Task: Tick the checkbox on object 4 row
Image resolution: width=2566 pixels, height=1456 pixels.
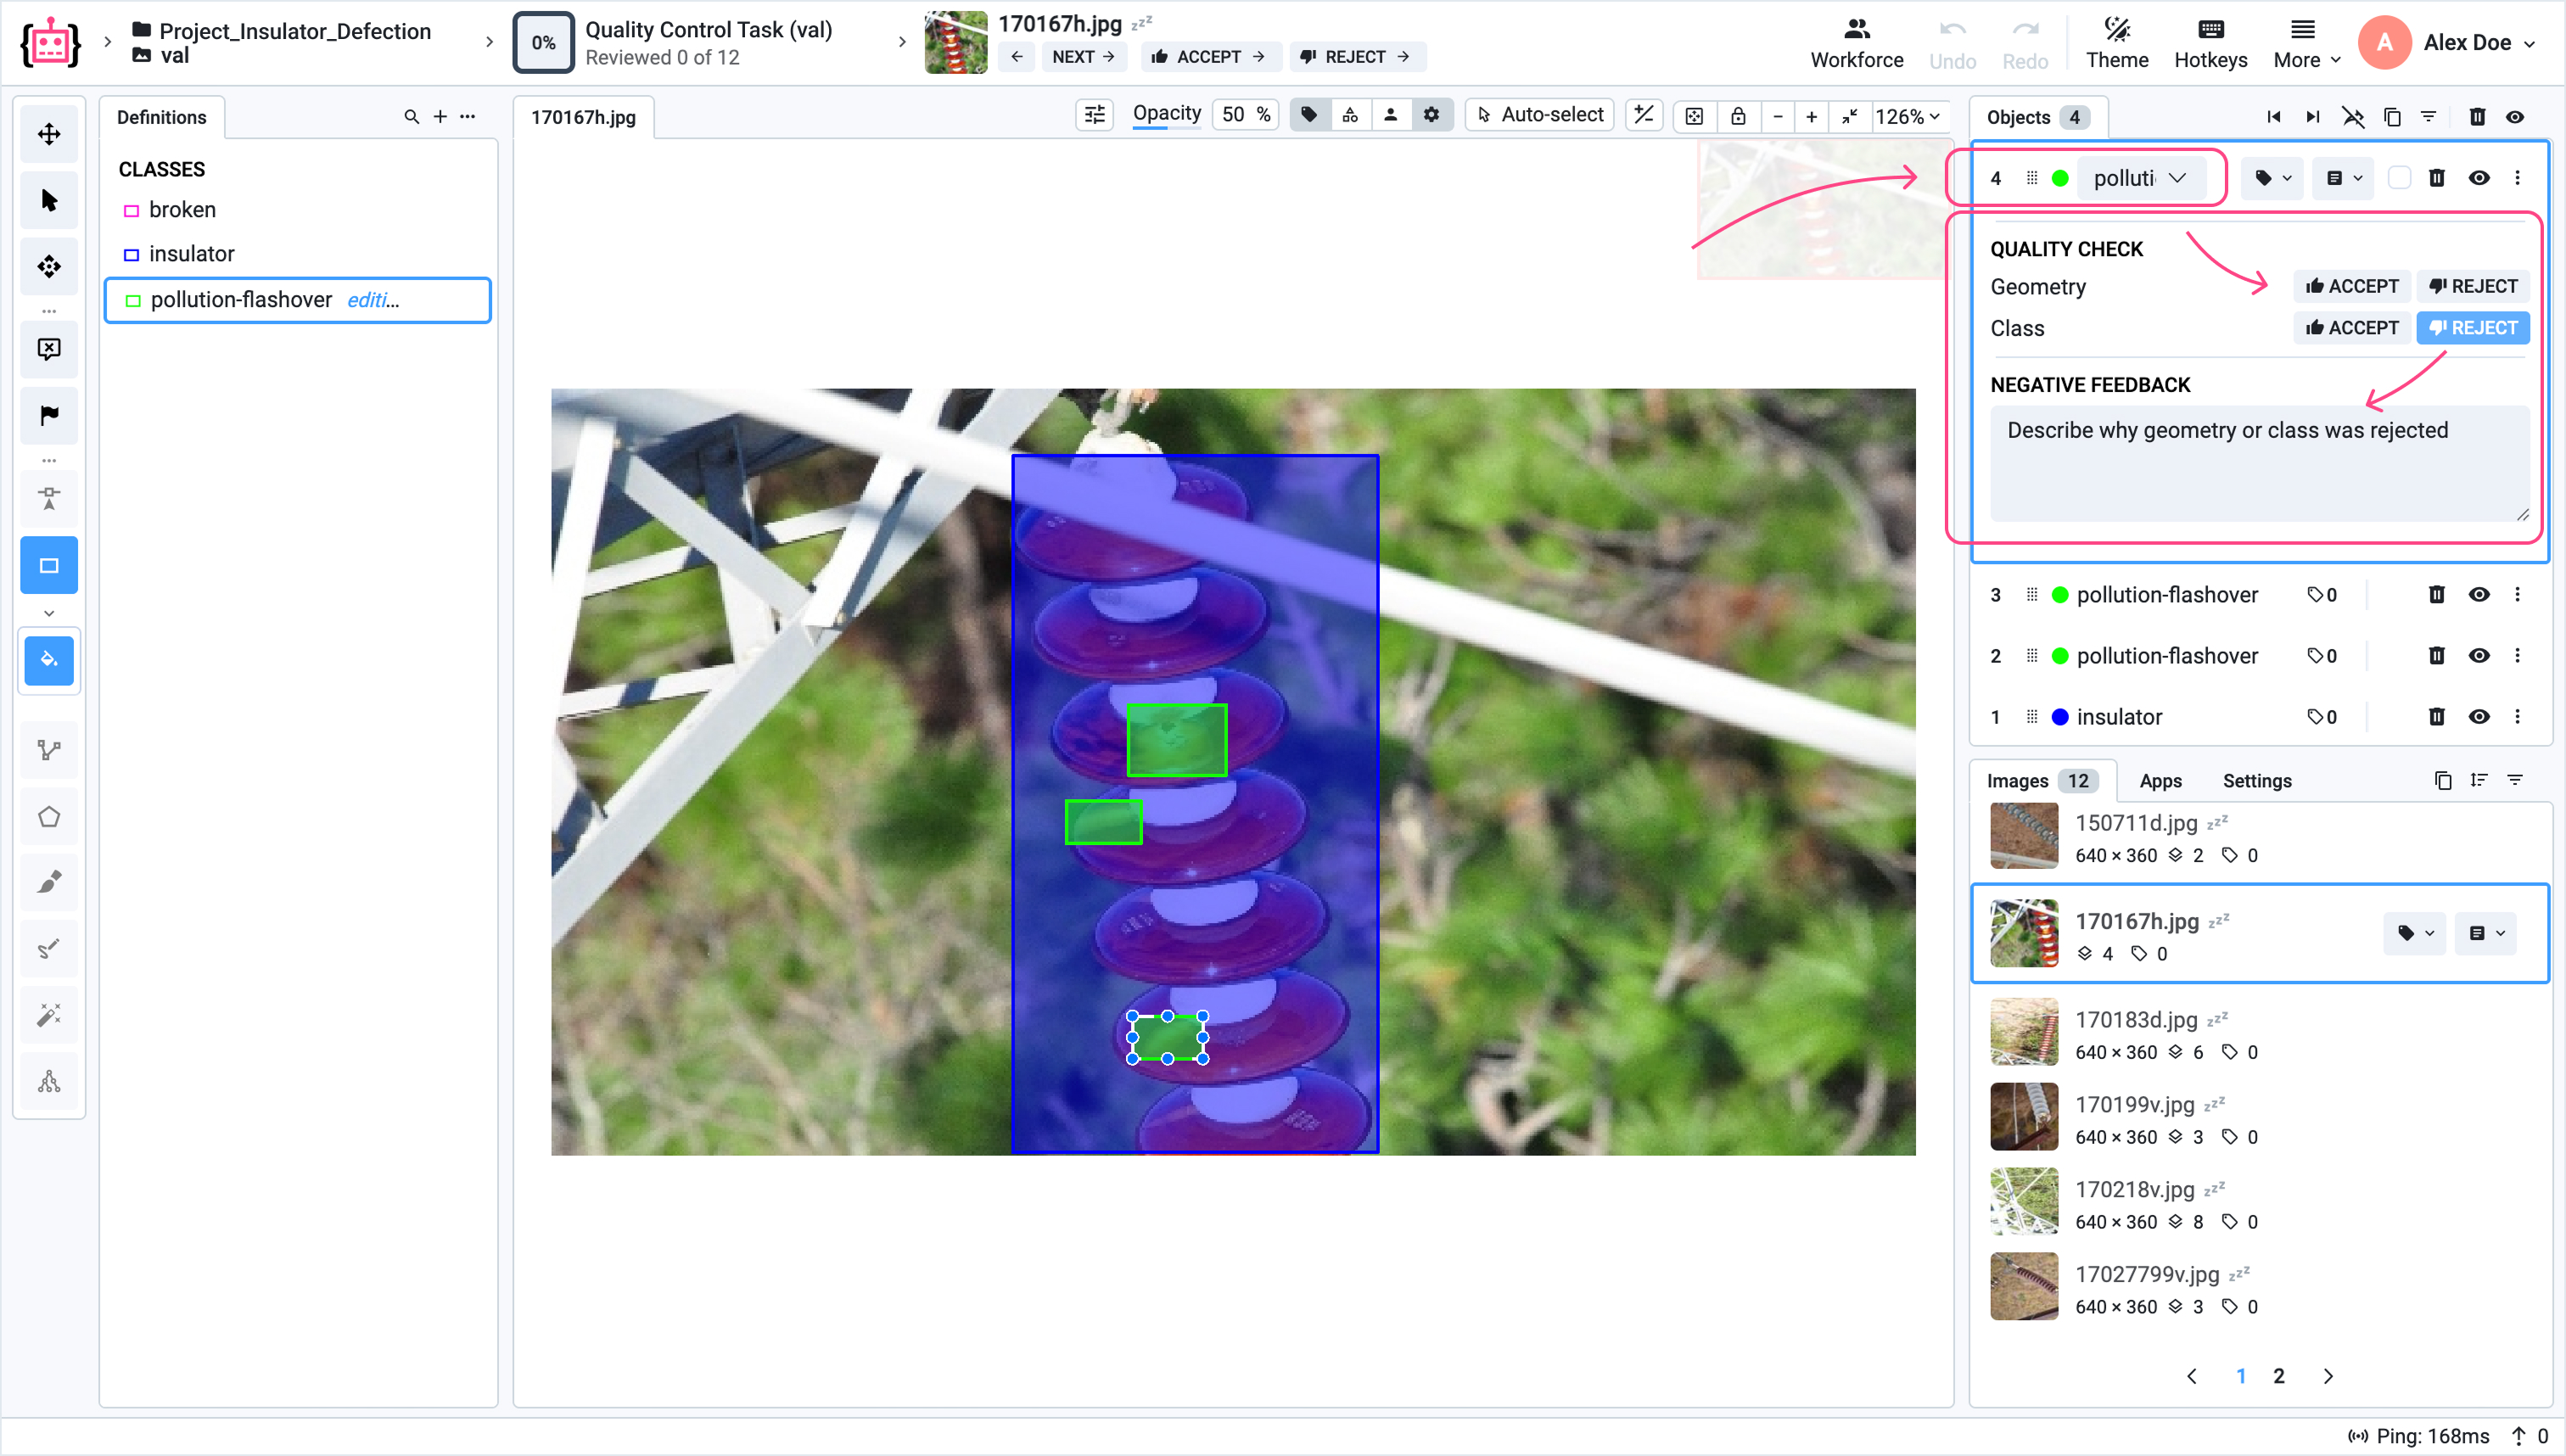Action: (2398, 178)
